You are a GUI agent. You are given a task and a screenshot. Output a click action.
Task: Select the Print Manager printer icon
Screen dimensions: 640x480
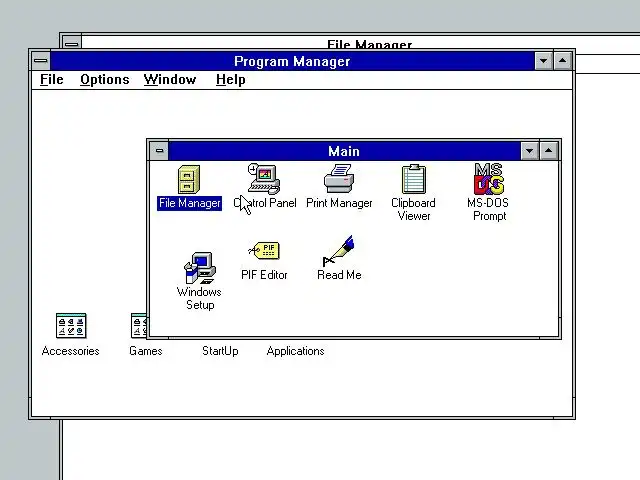[x=339, y=178]
